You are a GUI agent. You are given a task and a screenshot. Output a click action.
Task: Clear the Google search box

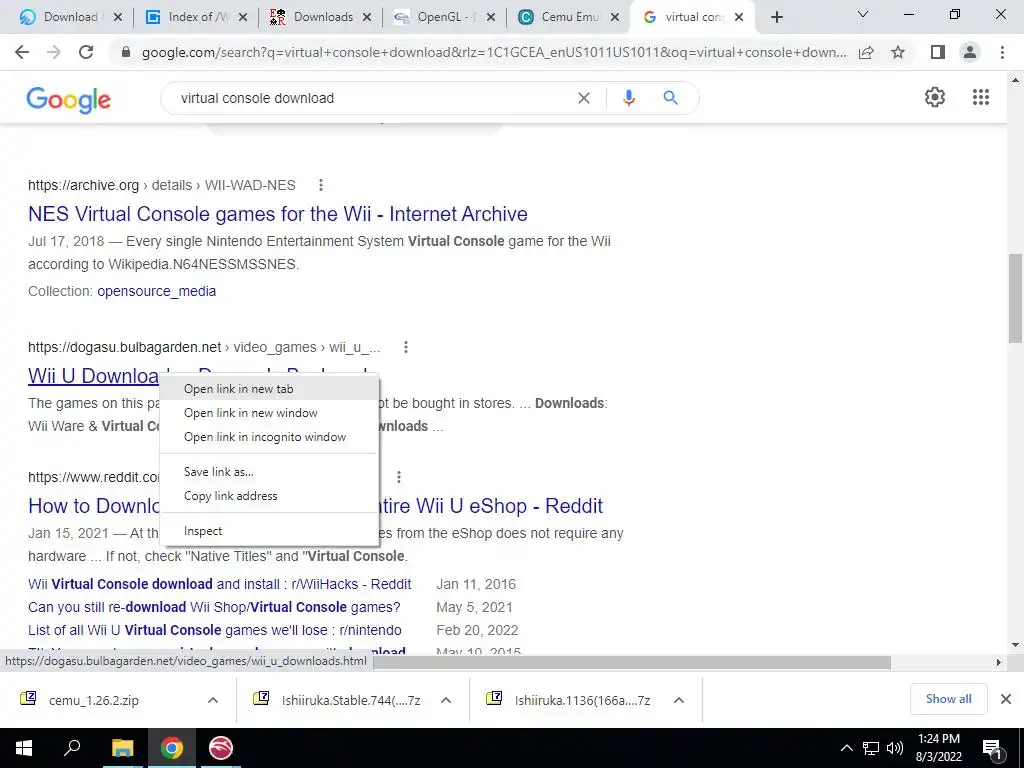(584, 98)
